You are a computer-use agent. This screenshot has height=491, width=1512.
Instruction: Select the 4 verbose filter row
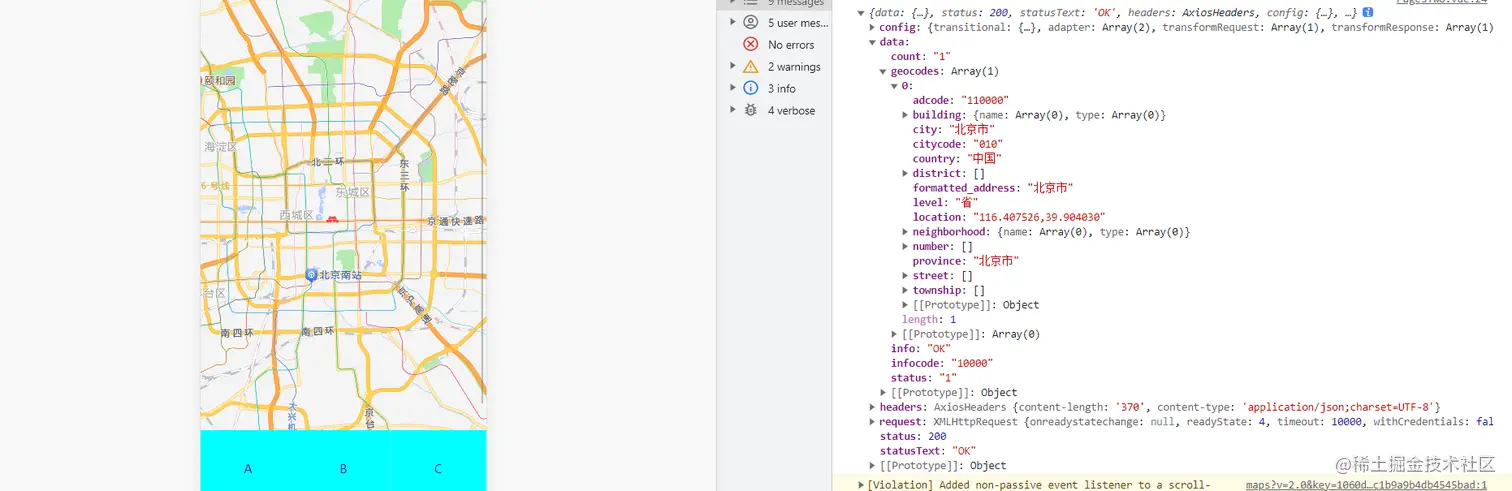(x=774, y=110)
